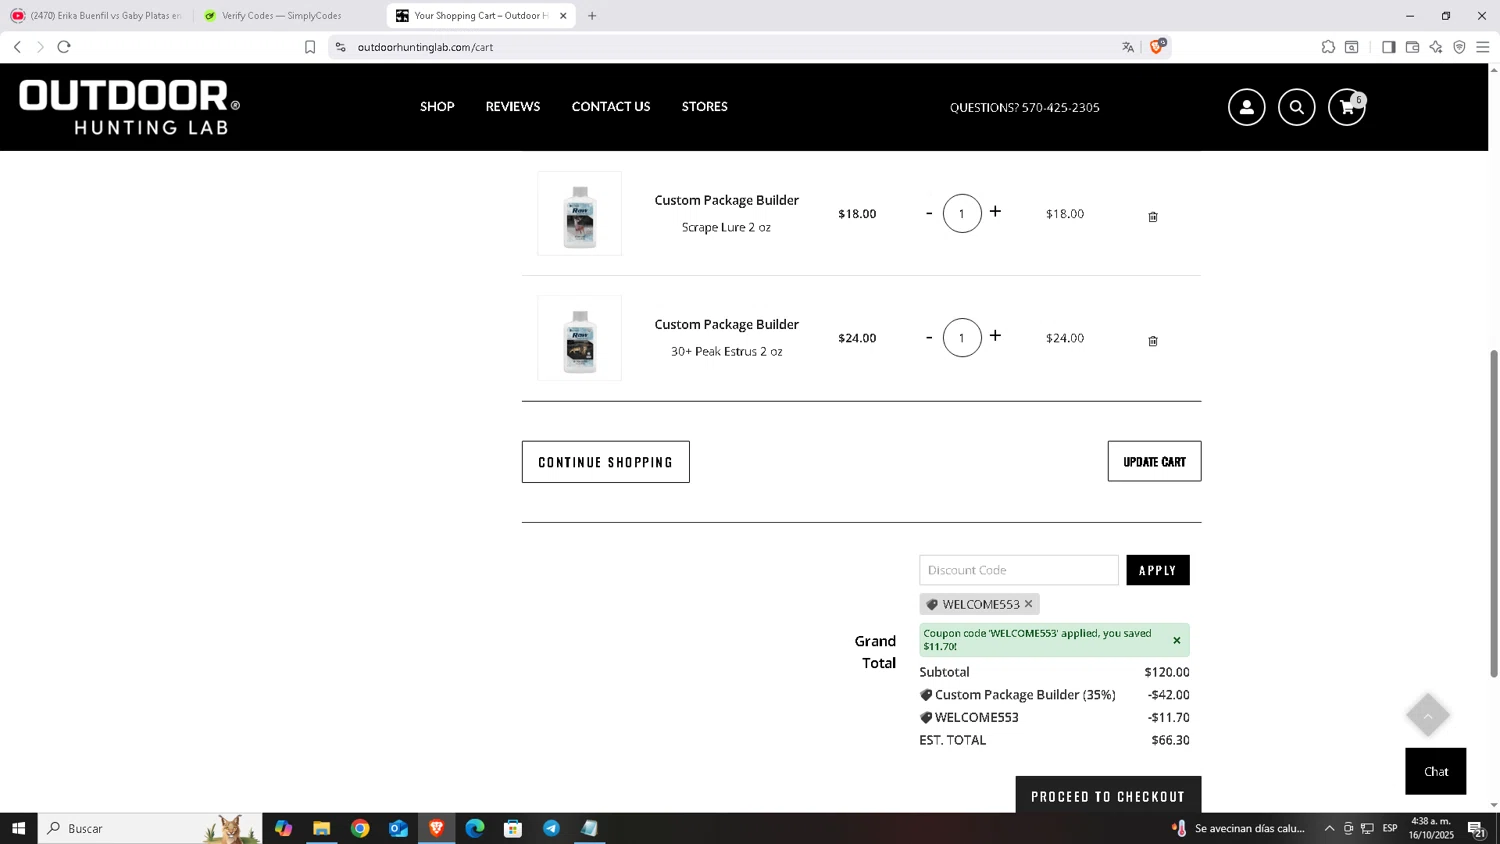The width and height of the screenshot is (1500, 844).
Task: Click taskbar search box Buscar
Action: [x=150, y=828]
